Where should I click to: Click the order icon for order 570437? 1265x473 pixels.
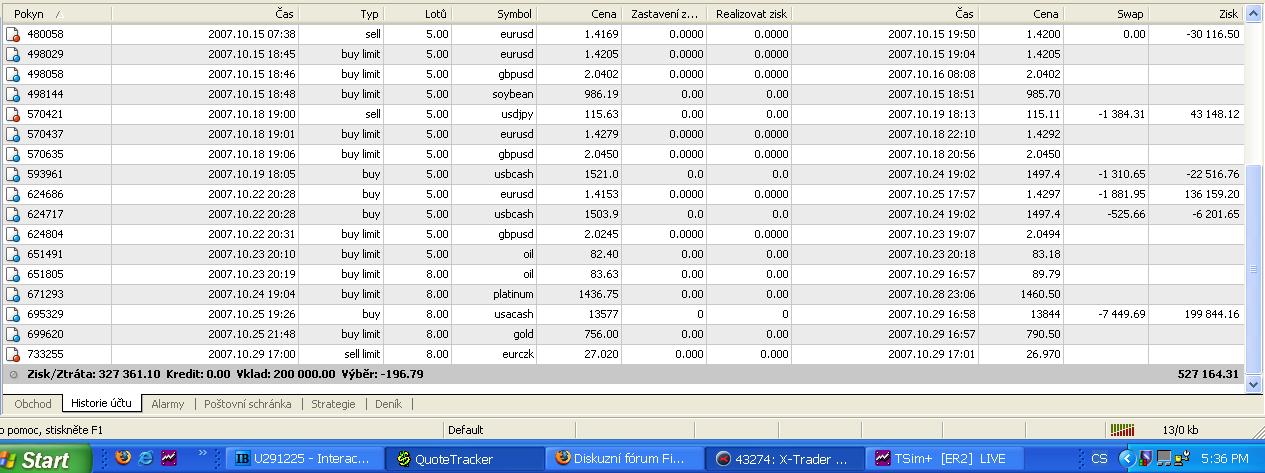pos(13,134)
